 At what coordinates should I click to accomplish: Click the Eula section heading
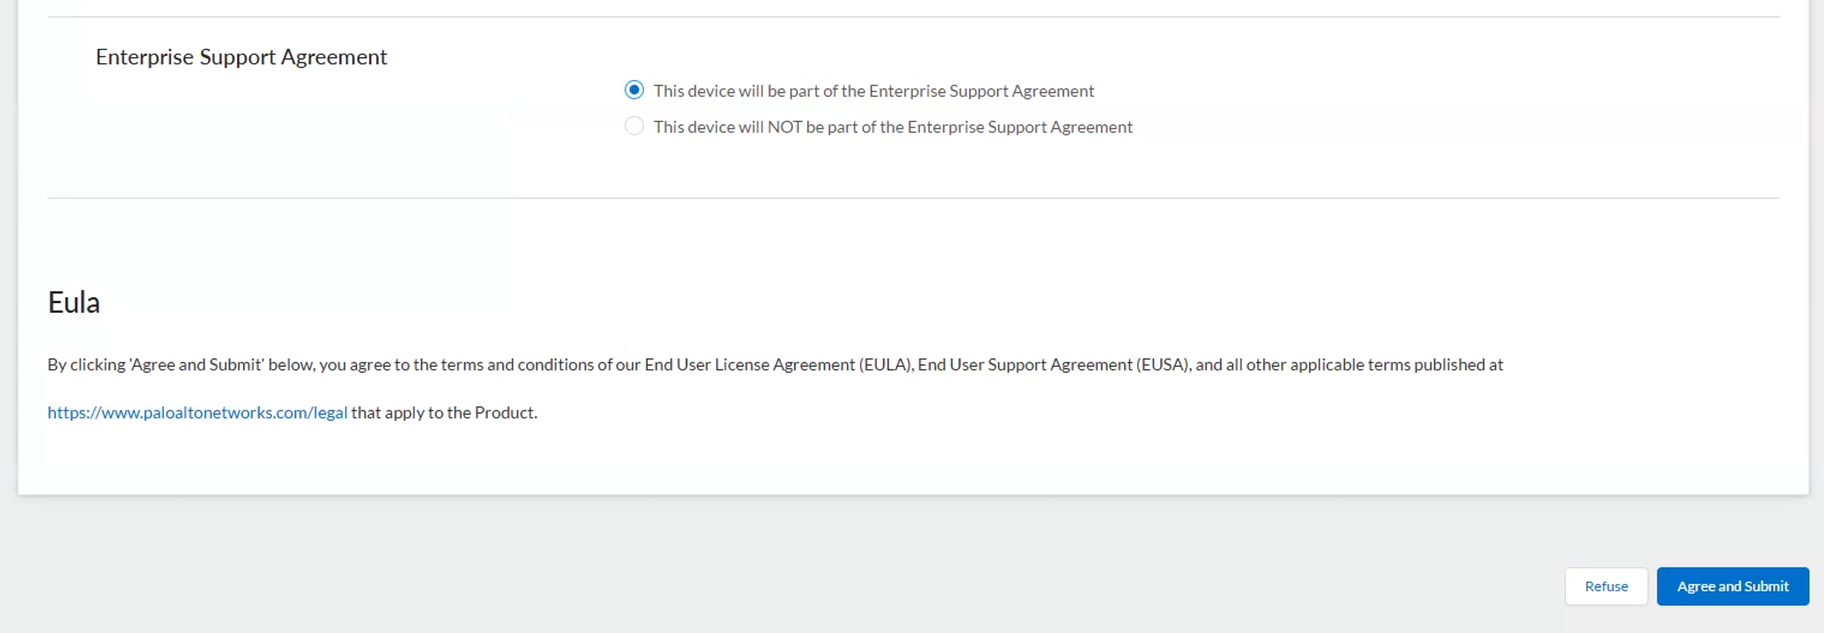[x=74, y=302]
